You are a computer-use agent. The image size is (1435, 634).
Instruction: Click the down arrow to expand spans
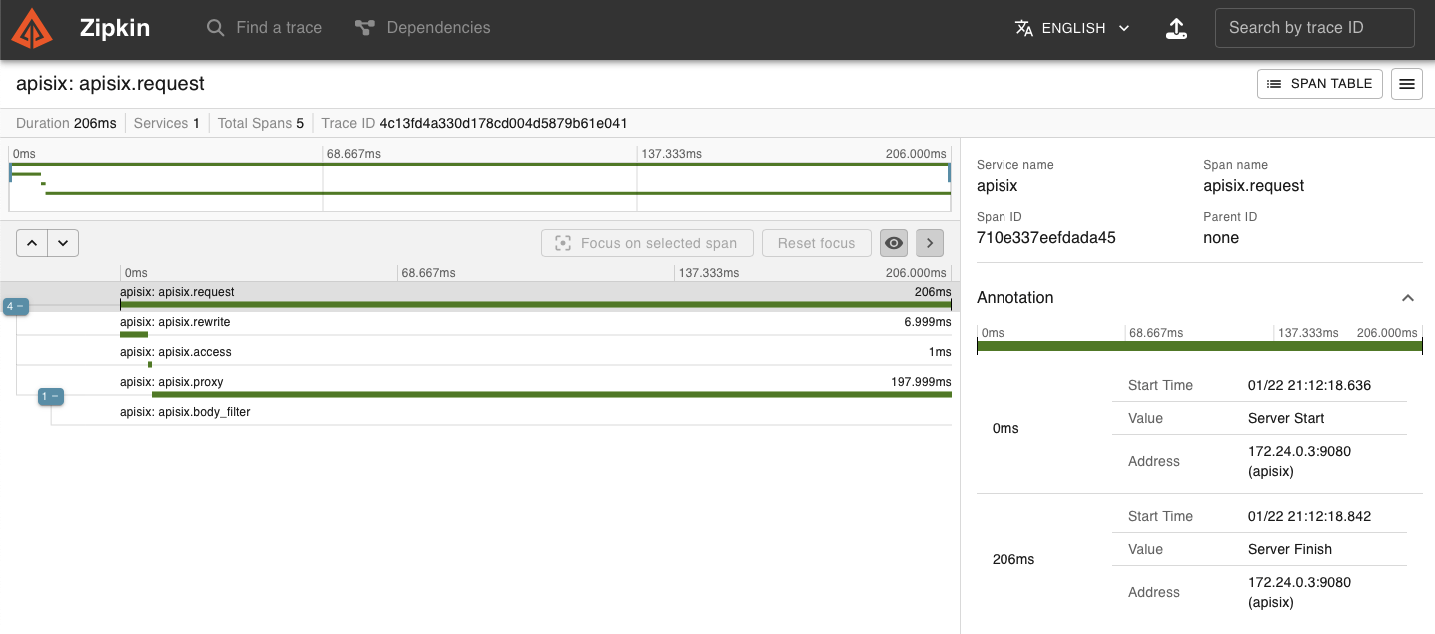click(63, 243)
